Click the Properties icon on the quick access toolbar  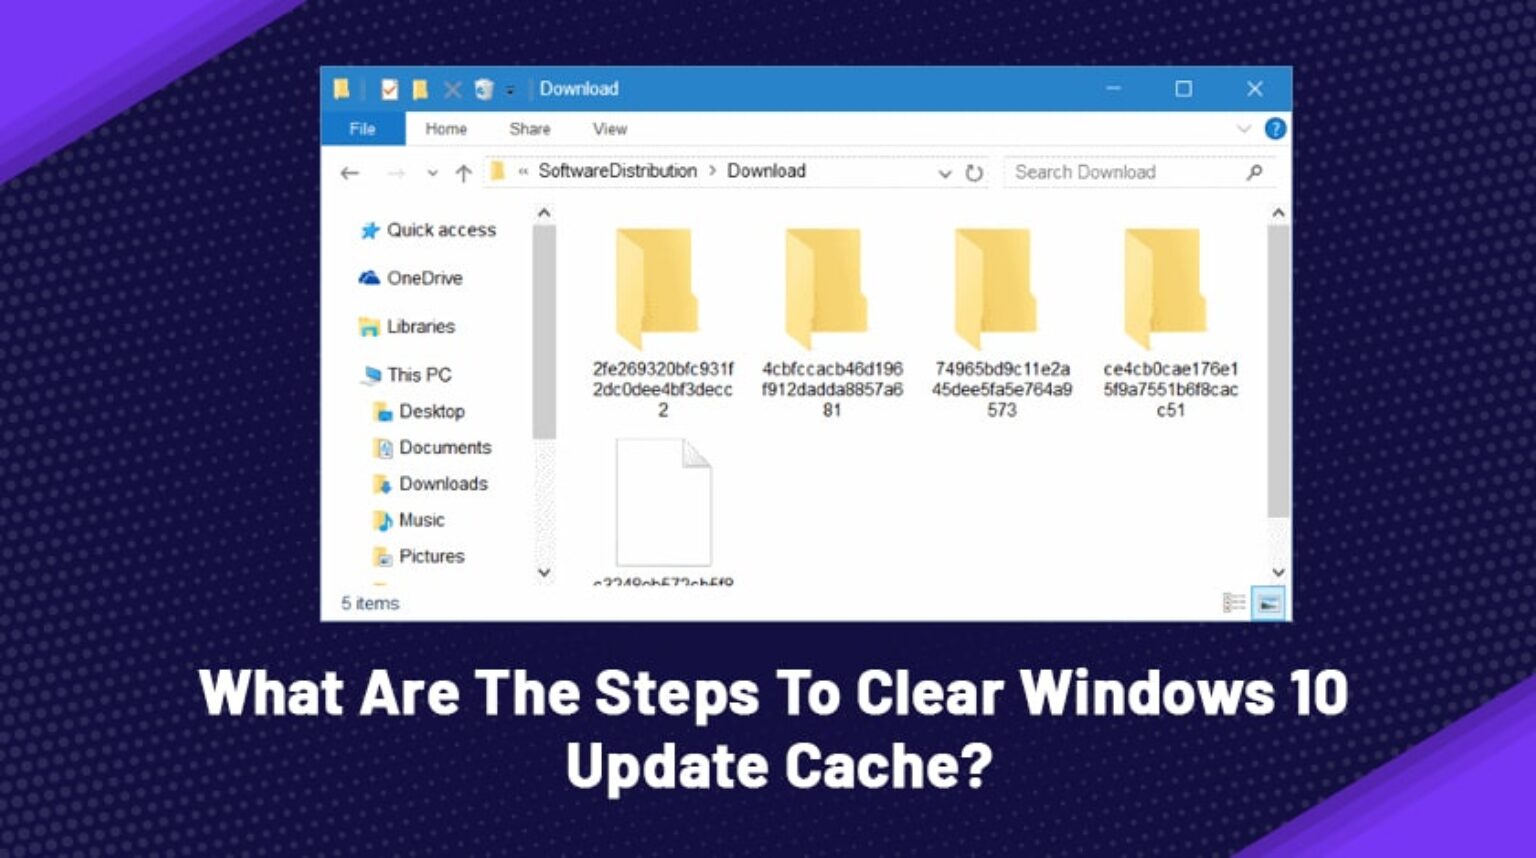tap(390, 89)
